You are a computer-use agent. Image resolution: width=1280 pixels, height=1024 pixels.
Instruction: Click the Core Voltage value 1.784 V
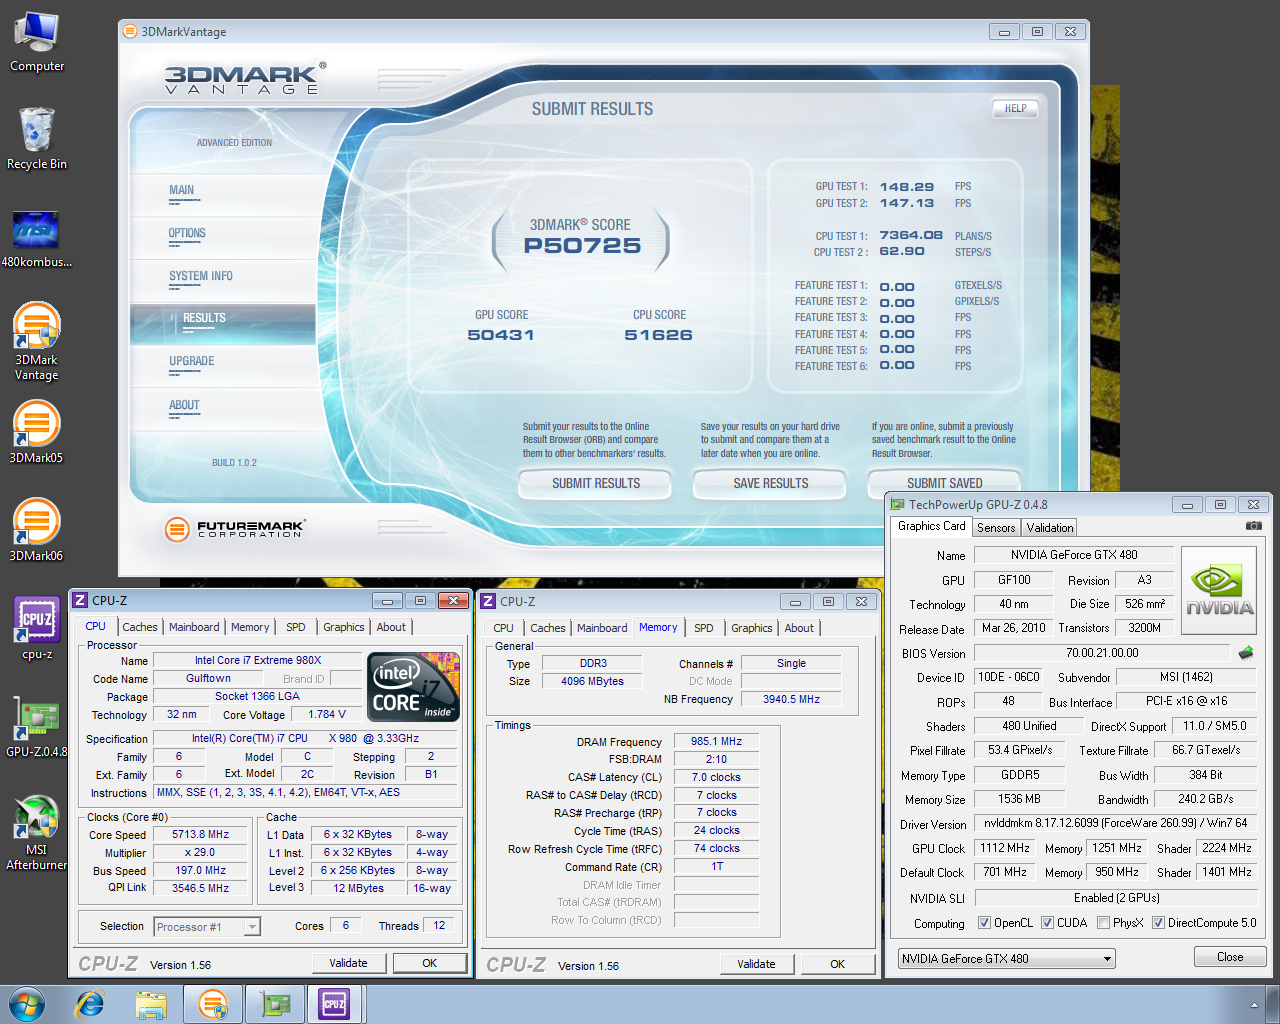point(327,714)
